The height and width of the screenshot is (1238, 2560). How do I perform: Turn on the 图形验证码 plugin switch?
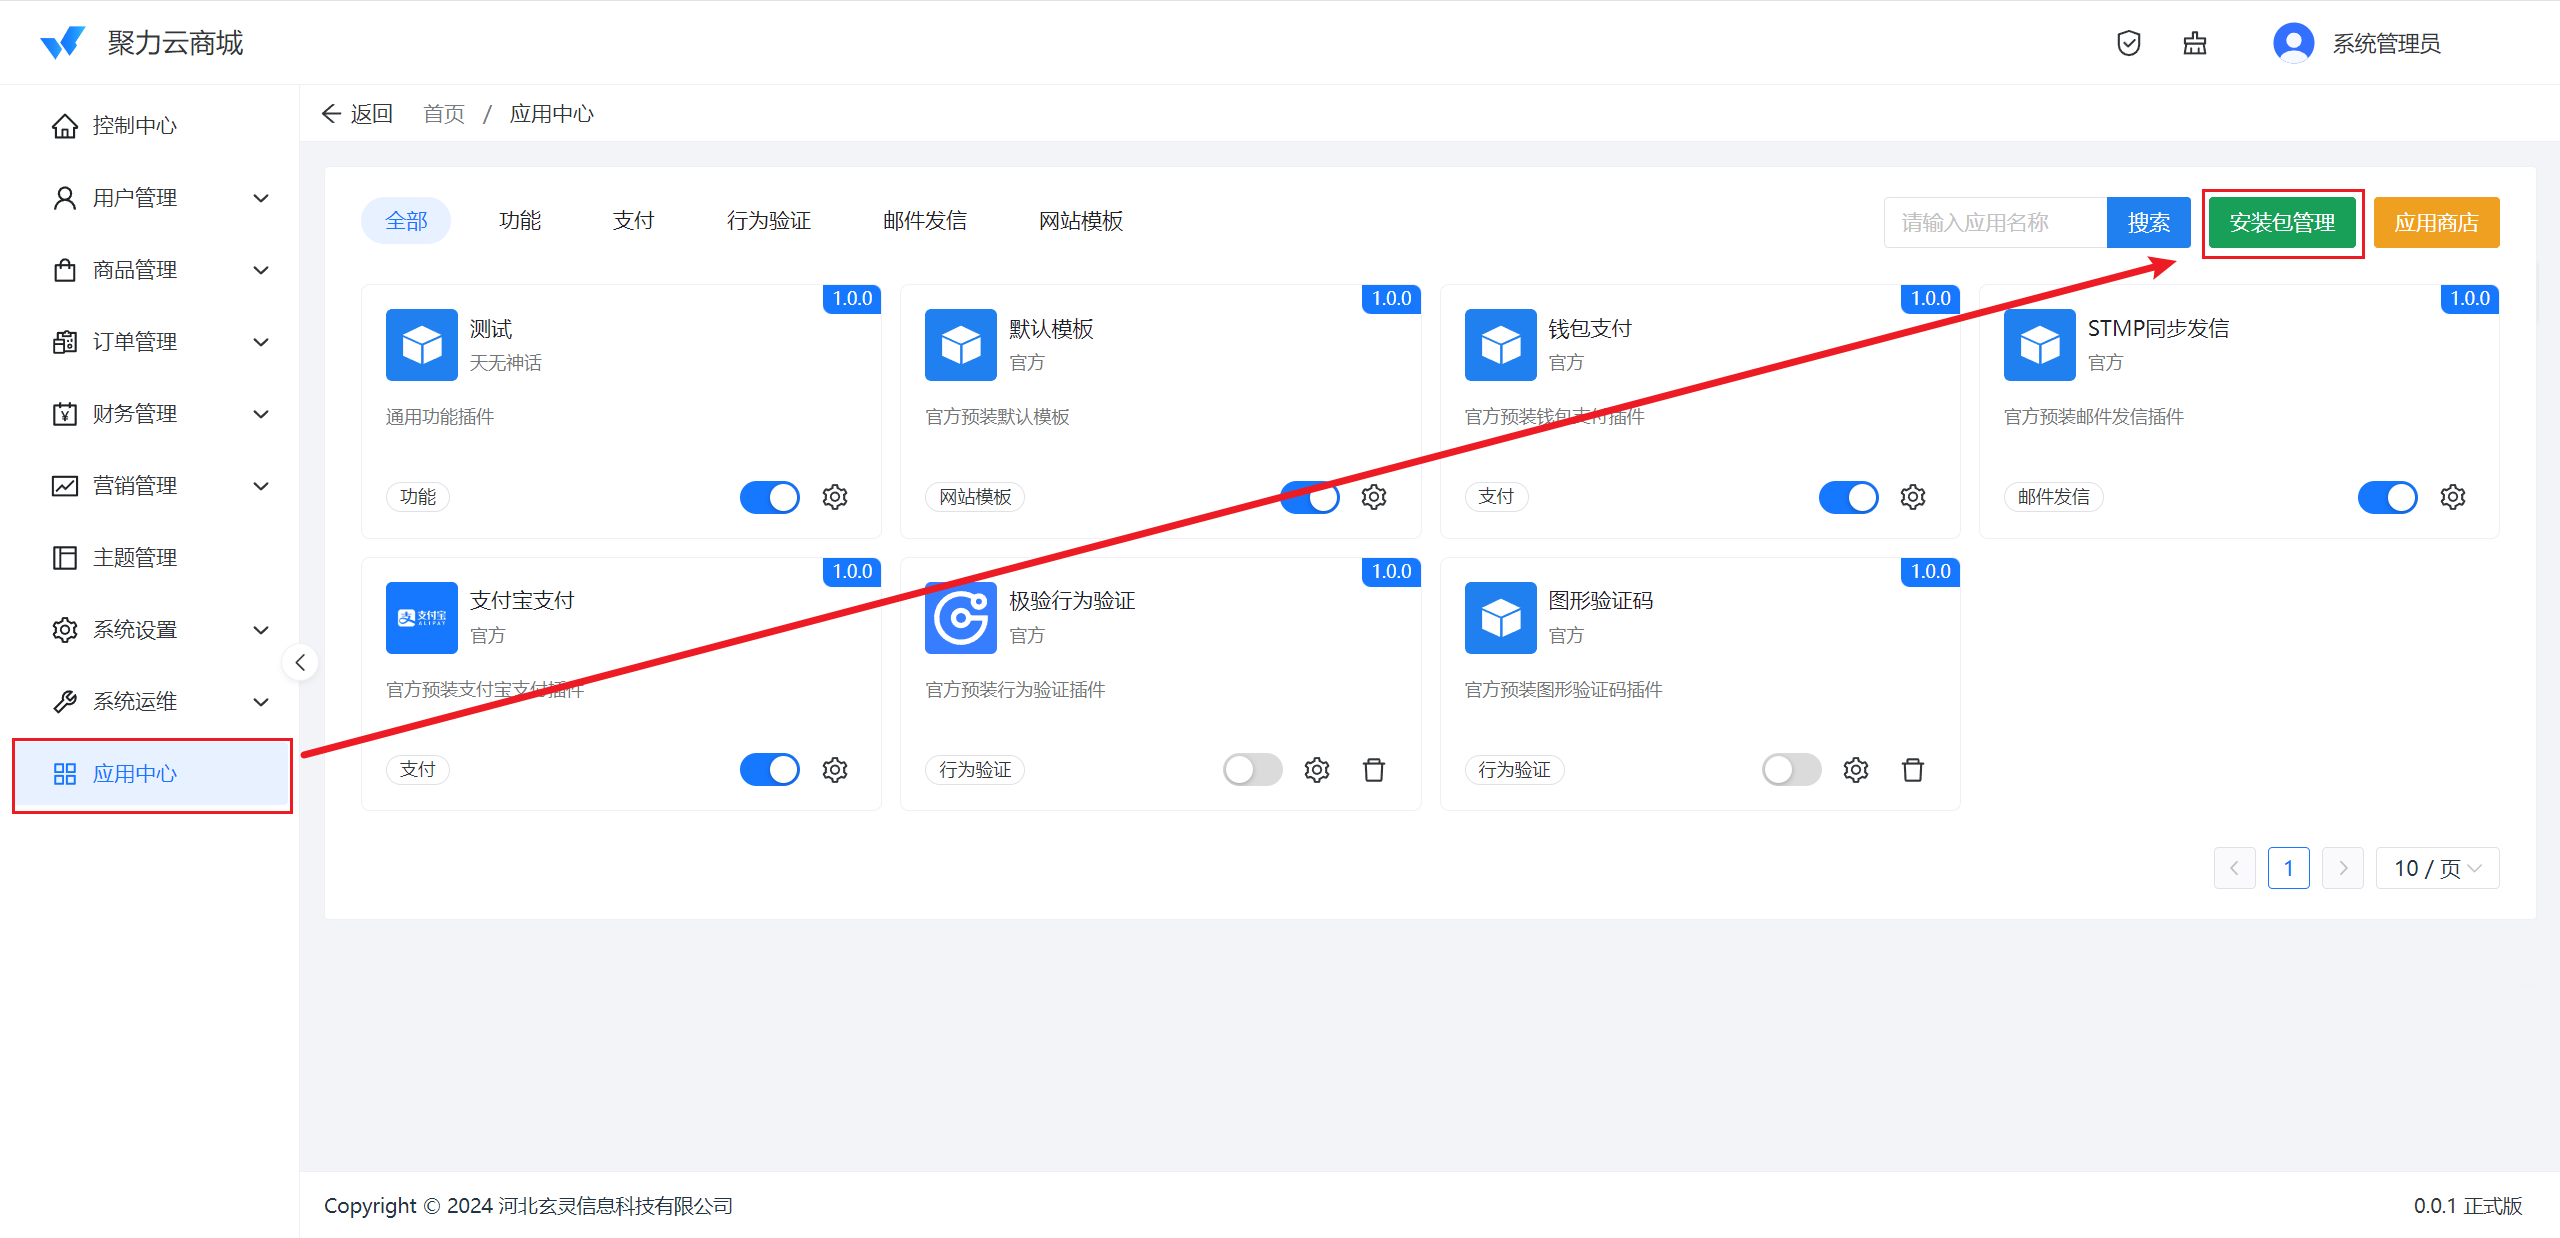click(1791, 770)
